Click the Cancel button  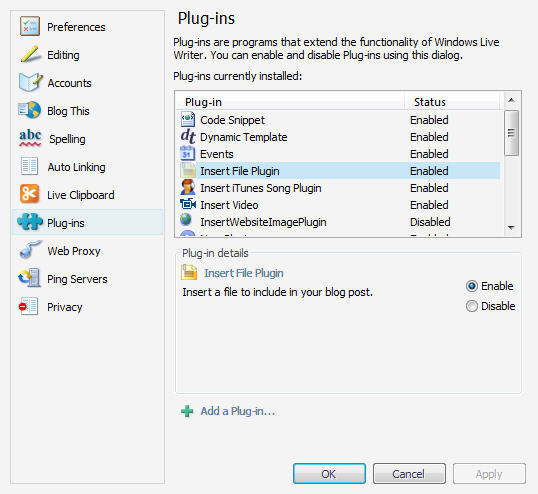(409, 474)
